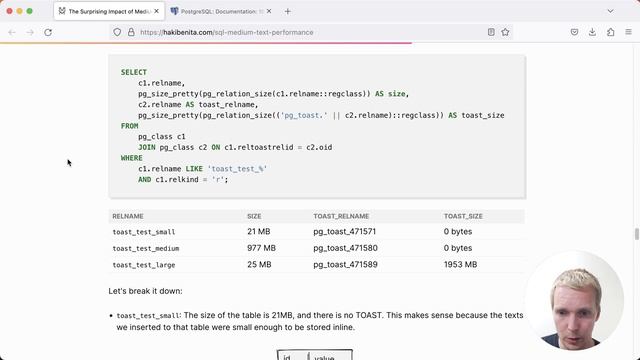List all tabs chevron

pyautogui.click(x=610, y=11)
